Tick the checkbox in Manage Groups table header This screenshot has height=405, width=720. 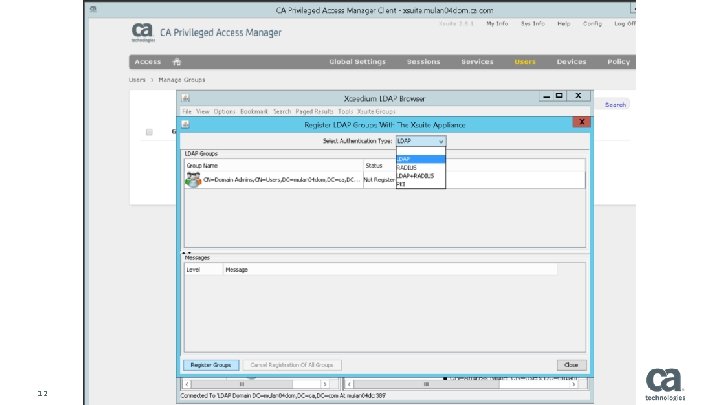149,132
